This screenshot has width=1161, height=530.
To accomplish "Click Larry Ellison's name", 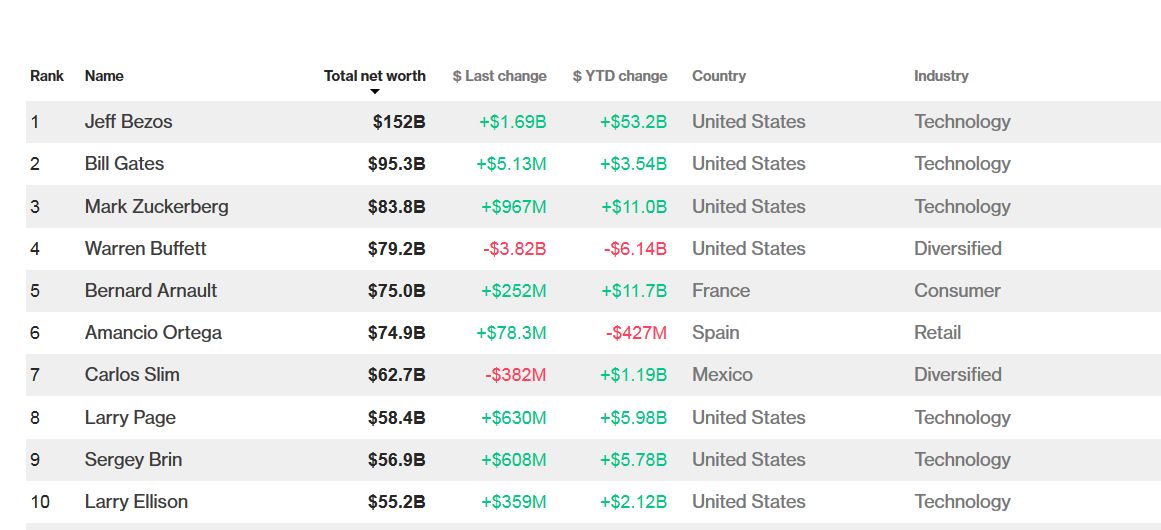I will coord(136,502).
